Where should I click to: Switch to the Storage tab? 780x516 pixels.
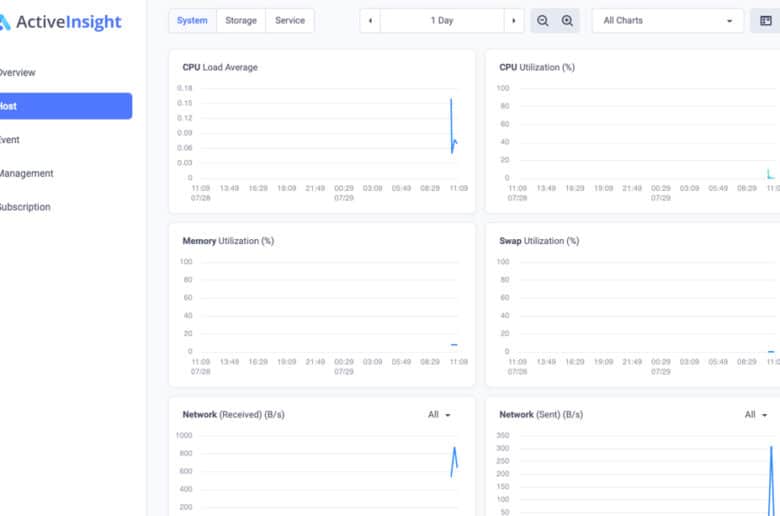click(241, 21)
